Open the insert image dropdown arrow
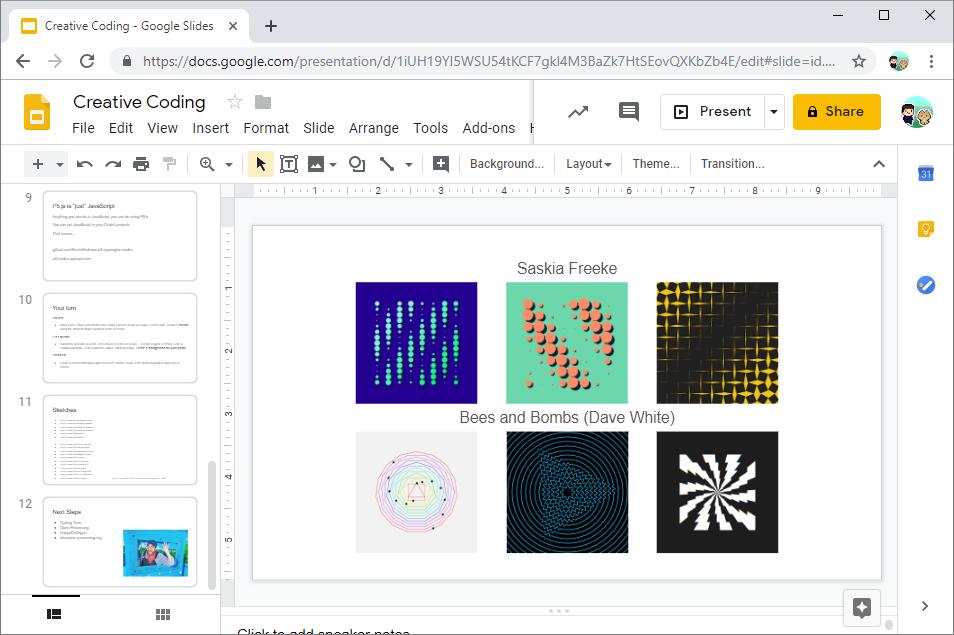This screenshot has height=635, width=954. (x=333, y=164)
